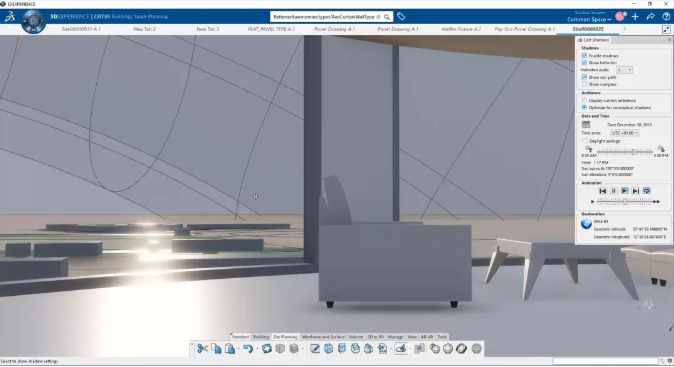This screenshot has width=674, height=367.
Task: Enable the Daylight savings checkbox
Action: (585, 141)
